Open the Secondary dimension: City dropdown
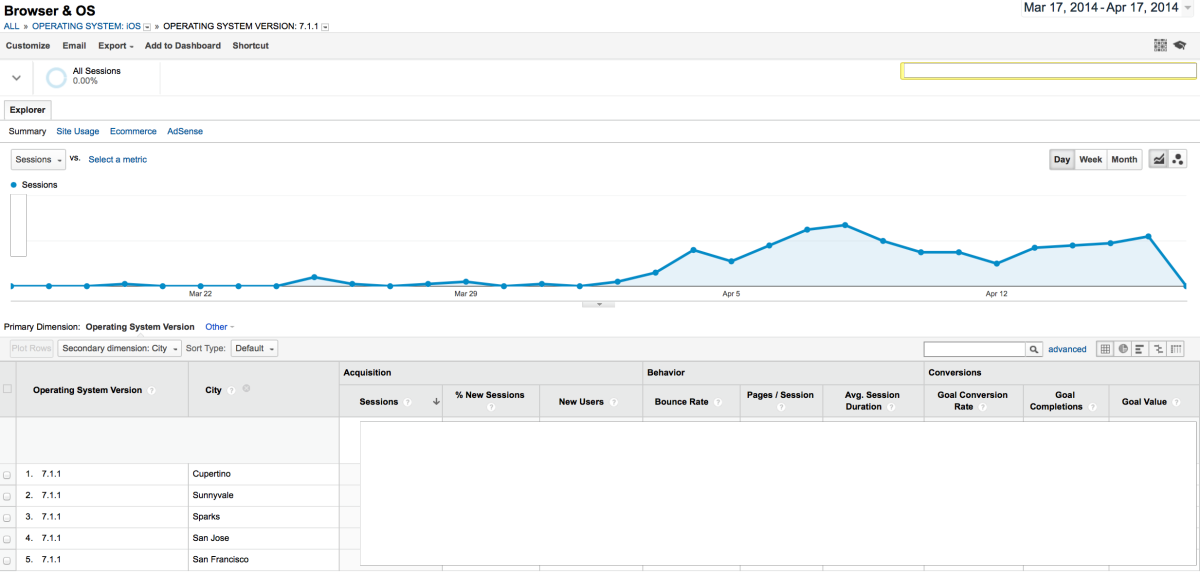The height and width of the screenshot is (575, 1200). [x=120, y=348]
